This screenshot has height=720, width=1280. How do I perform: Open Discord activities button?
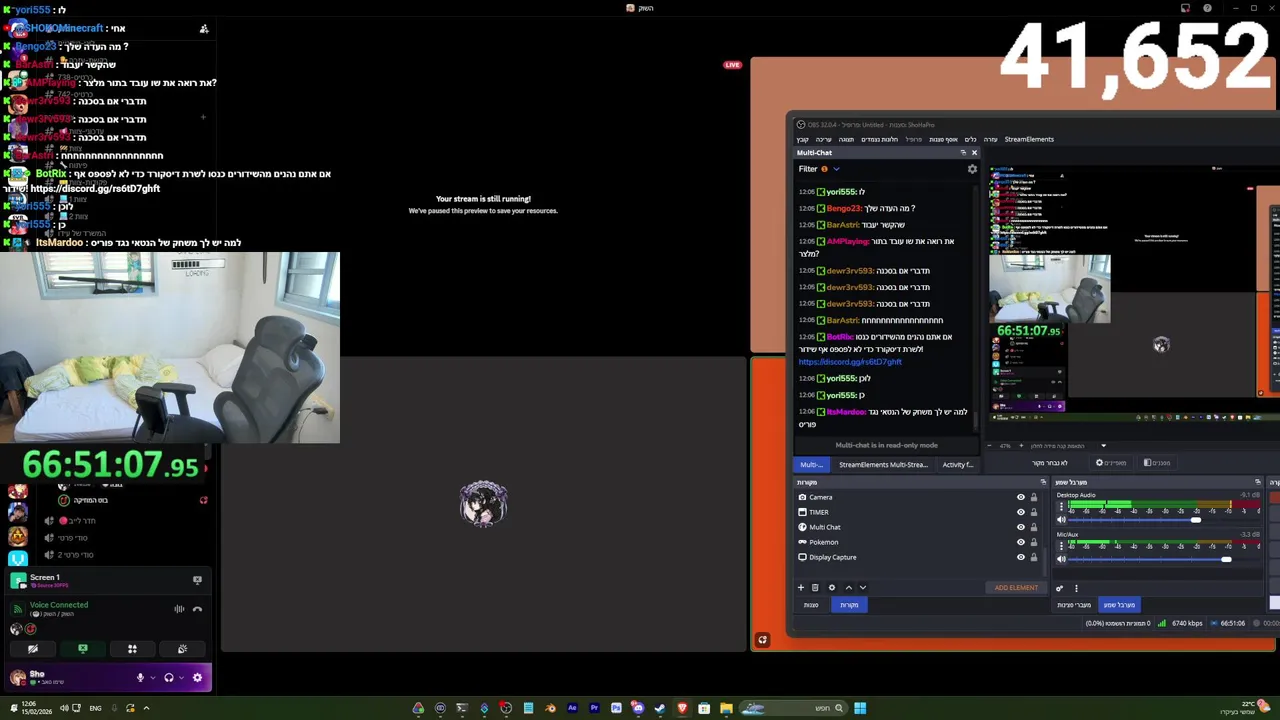click(132, 649)
